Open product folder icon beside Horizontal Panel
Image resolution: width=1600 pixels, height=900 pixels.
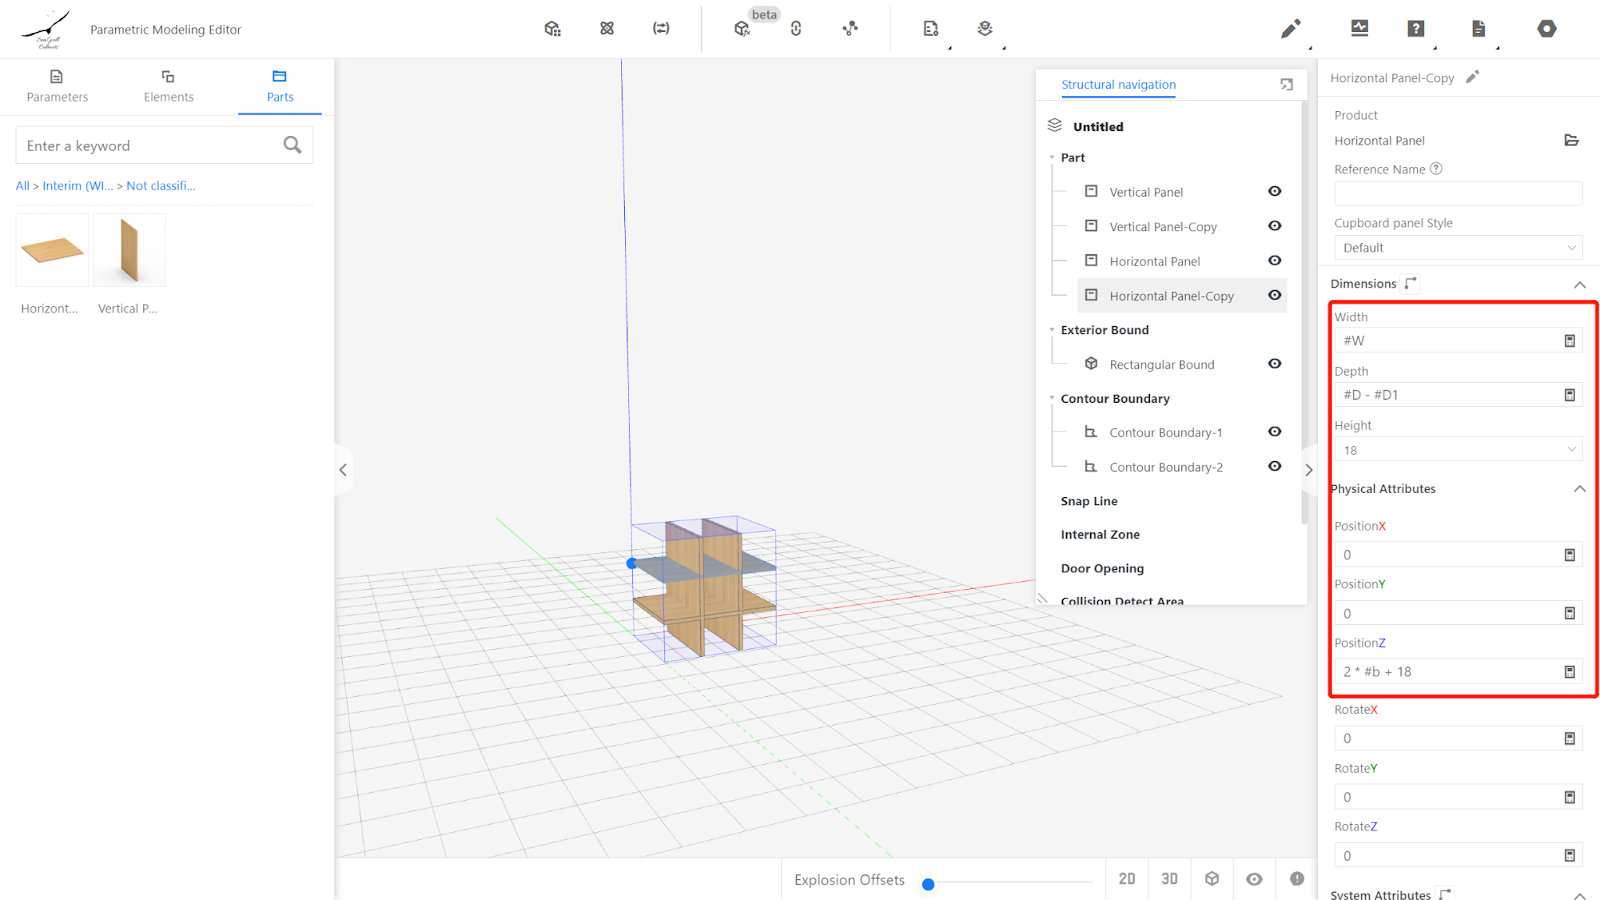click(x=1571, y=141)
